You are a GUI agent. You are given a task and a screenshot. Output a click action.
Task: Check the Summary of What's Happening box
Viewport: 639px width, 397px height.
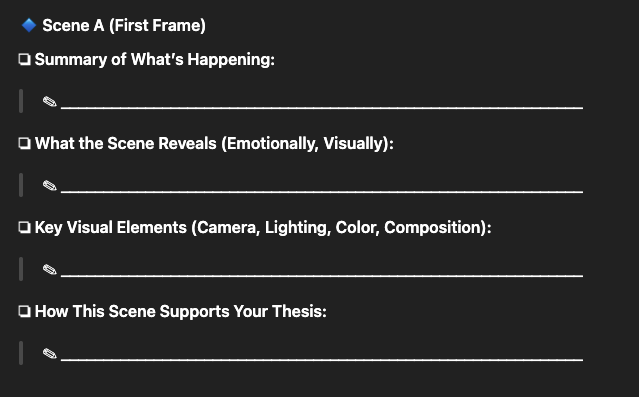pyautogui.click(x=24, y=60)
